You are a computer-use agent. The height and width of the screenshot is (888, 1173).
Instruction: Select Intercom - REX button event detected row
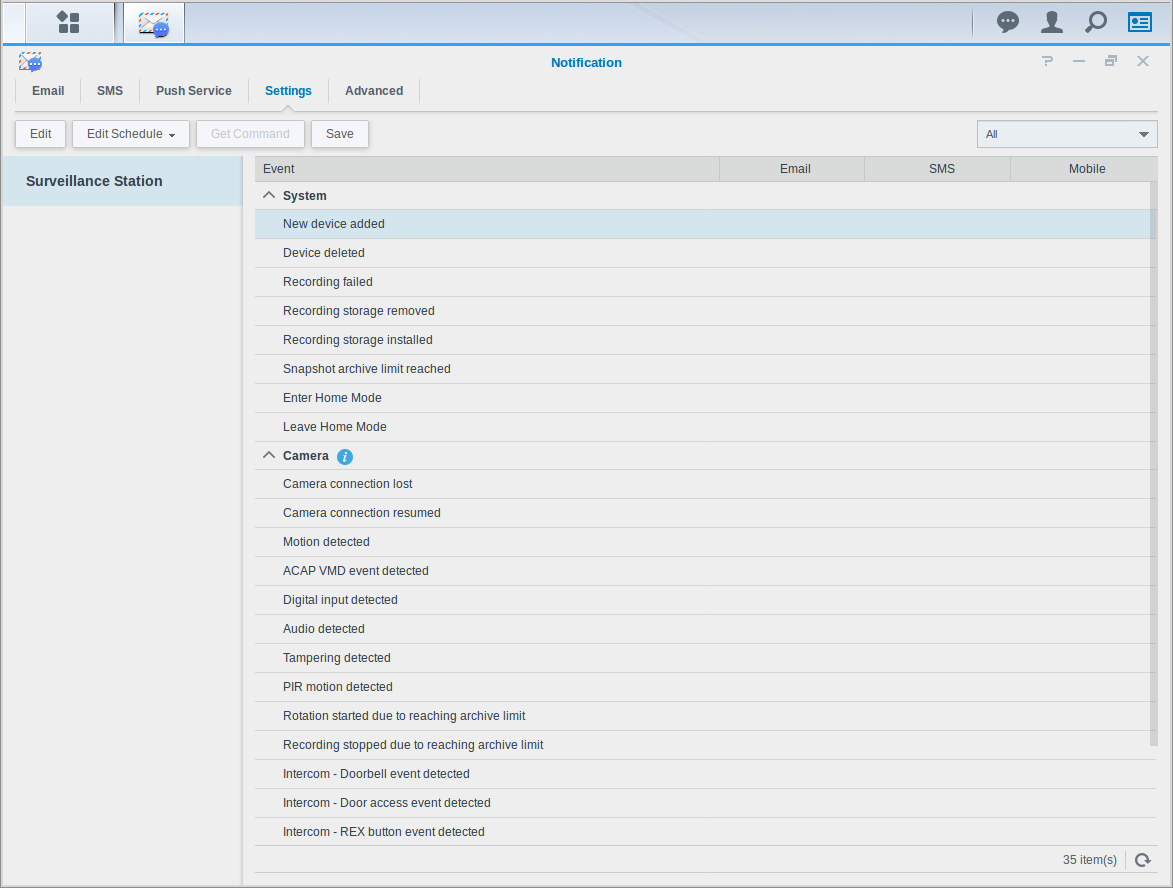pos(705,832)
